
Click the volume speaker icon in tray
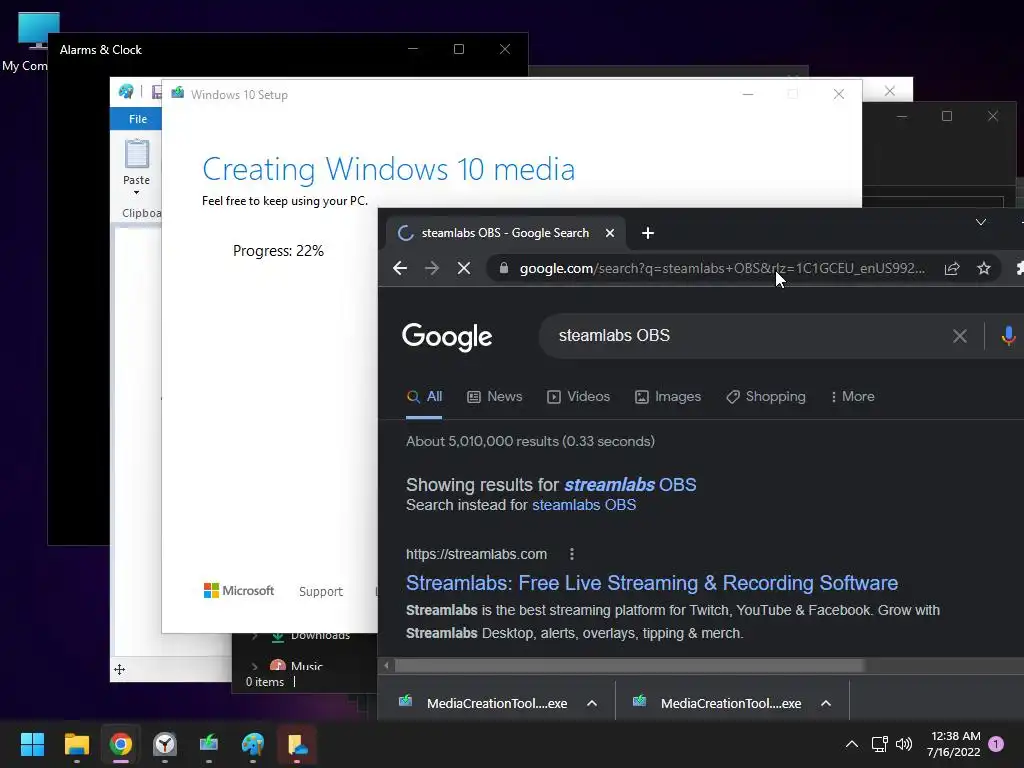coord(904,744)
